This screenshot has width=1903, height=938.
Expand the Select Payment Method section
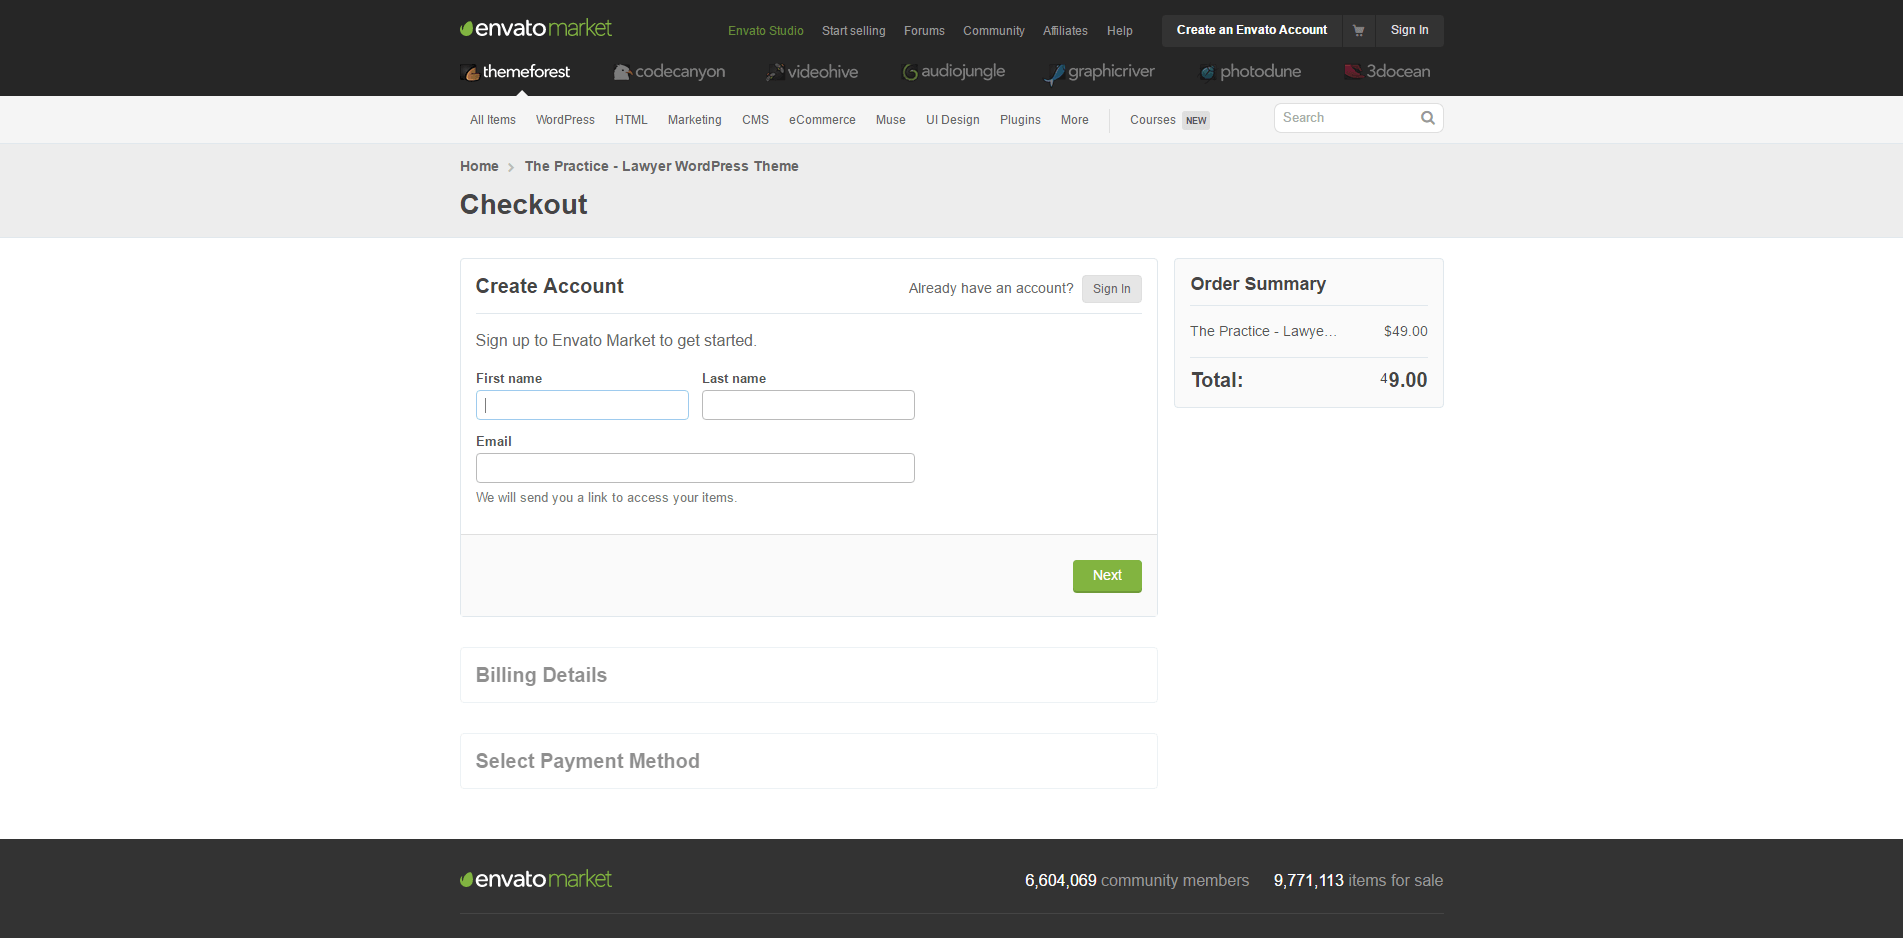click(809, 761)
